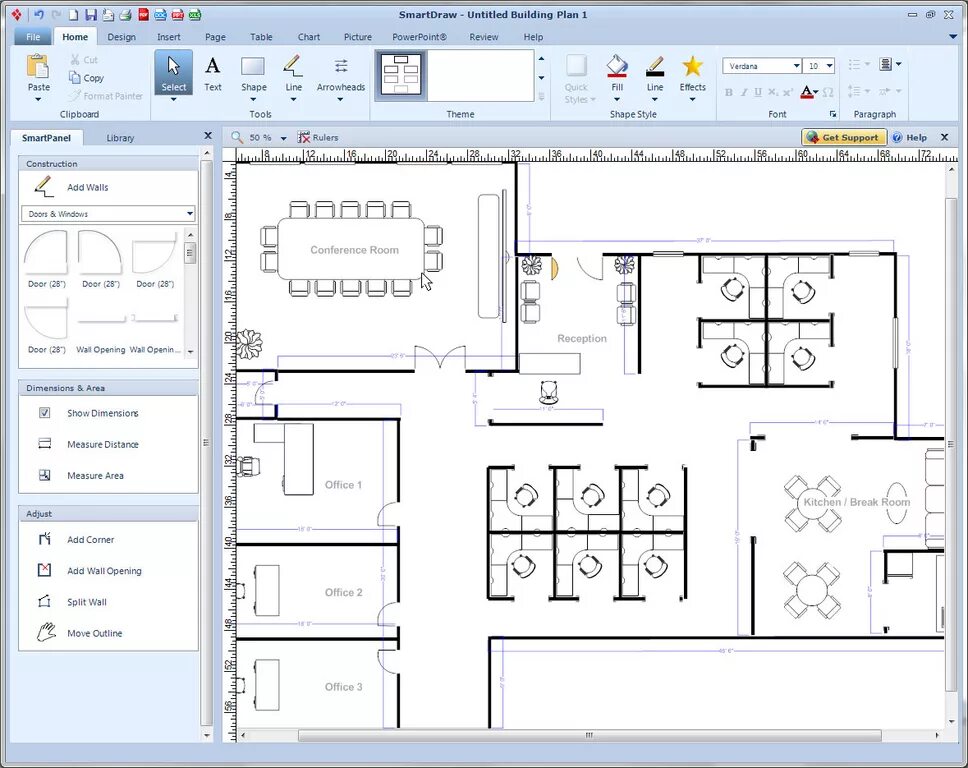The width and height of the screenshot is (968, 768).
Task: Open the PowerPoint® ribbon tab
Action: pyautogui.click(x=419, y=37)
